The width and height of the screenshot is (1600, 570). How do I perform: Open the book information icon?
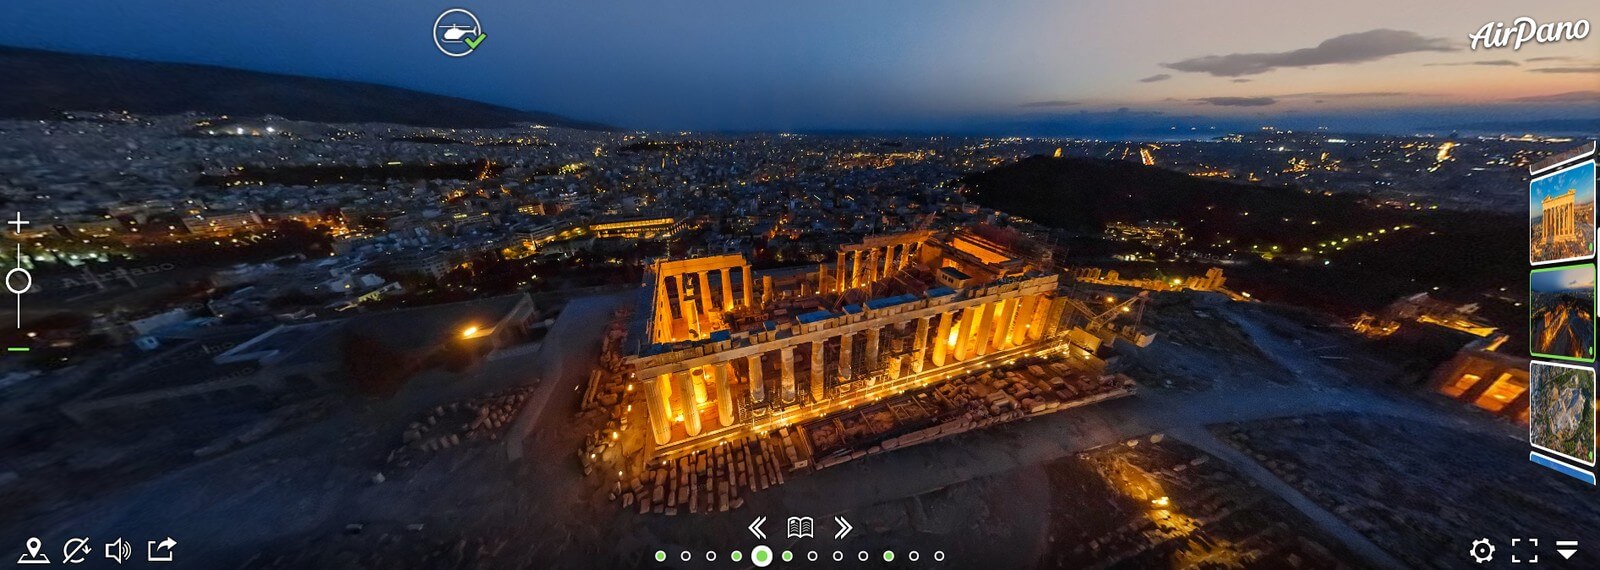coord(800,527)
